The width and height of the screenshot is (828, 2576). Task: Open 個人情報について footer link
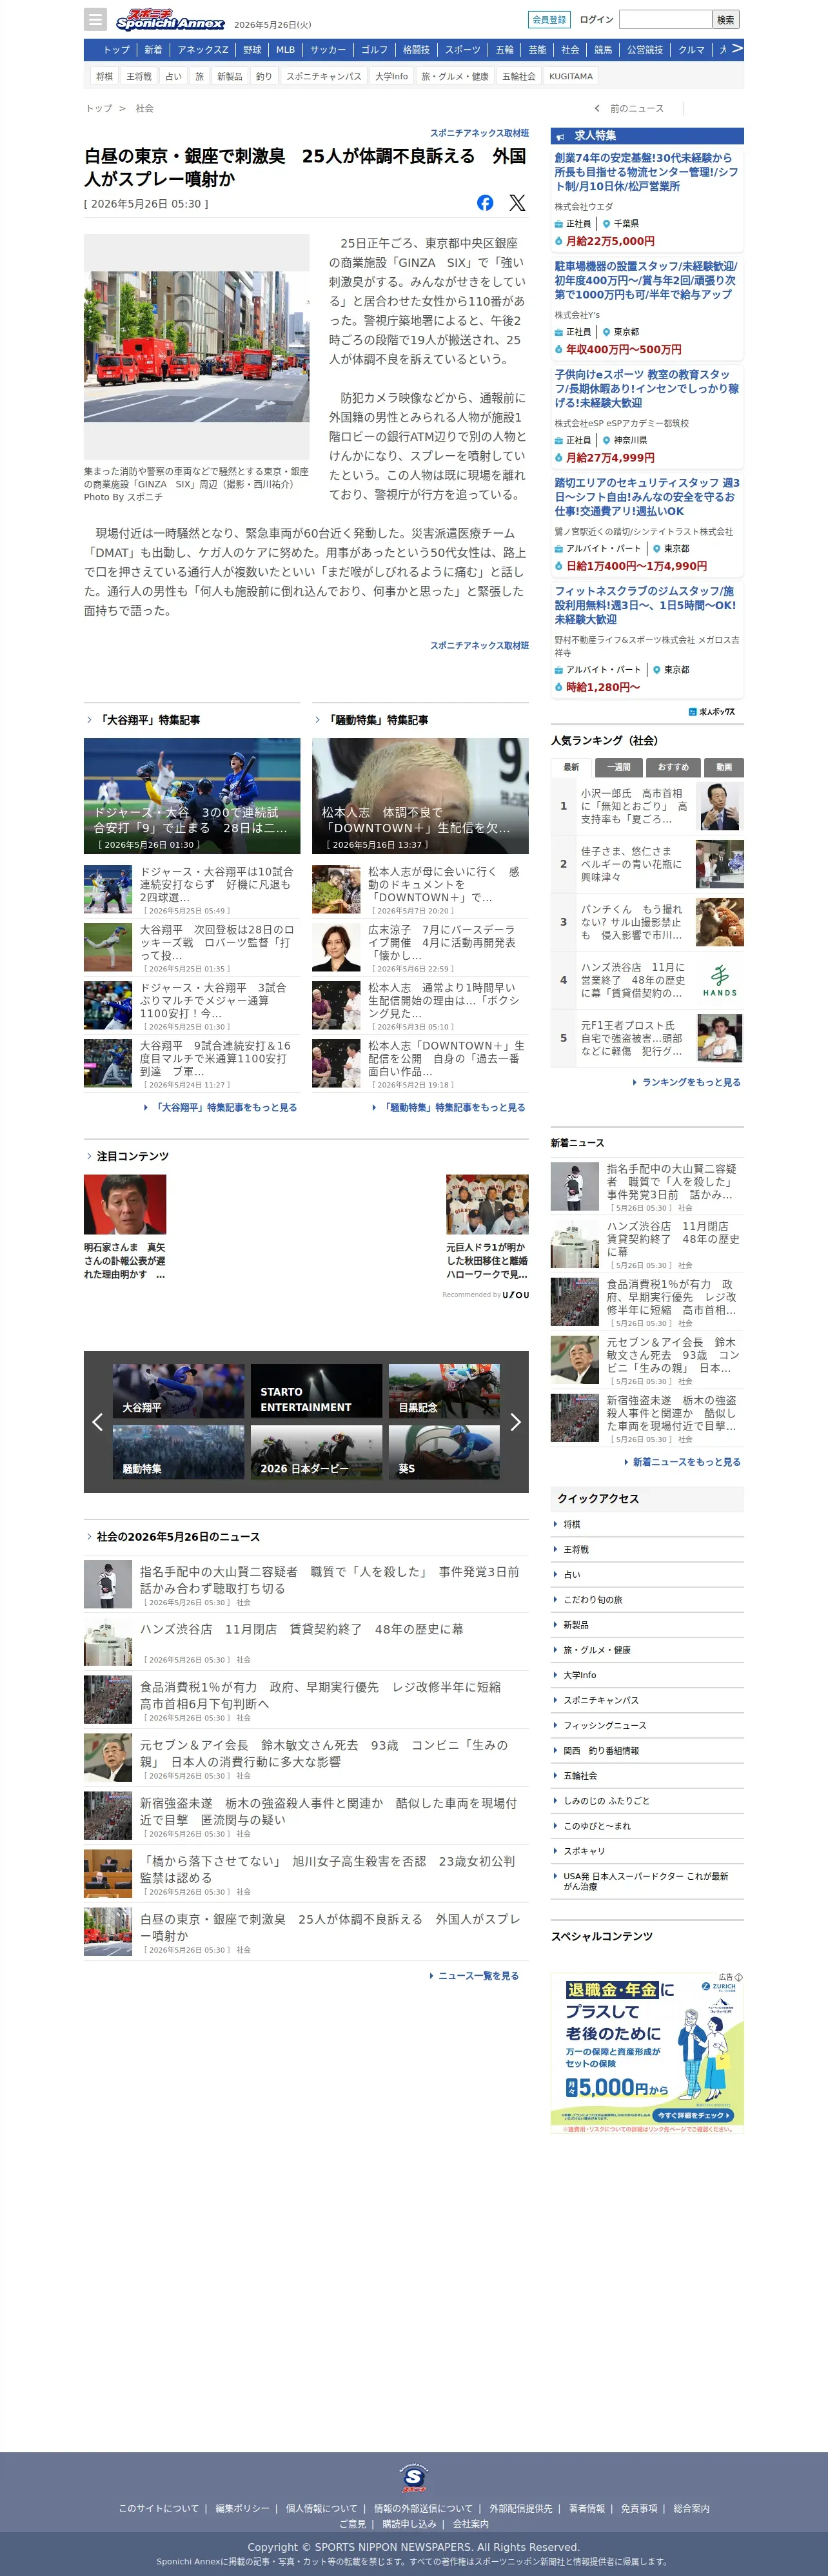[x=321, y=2508]
